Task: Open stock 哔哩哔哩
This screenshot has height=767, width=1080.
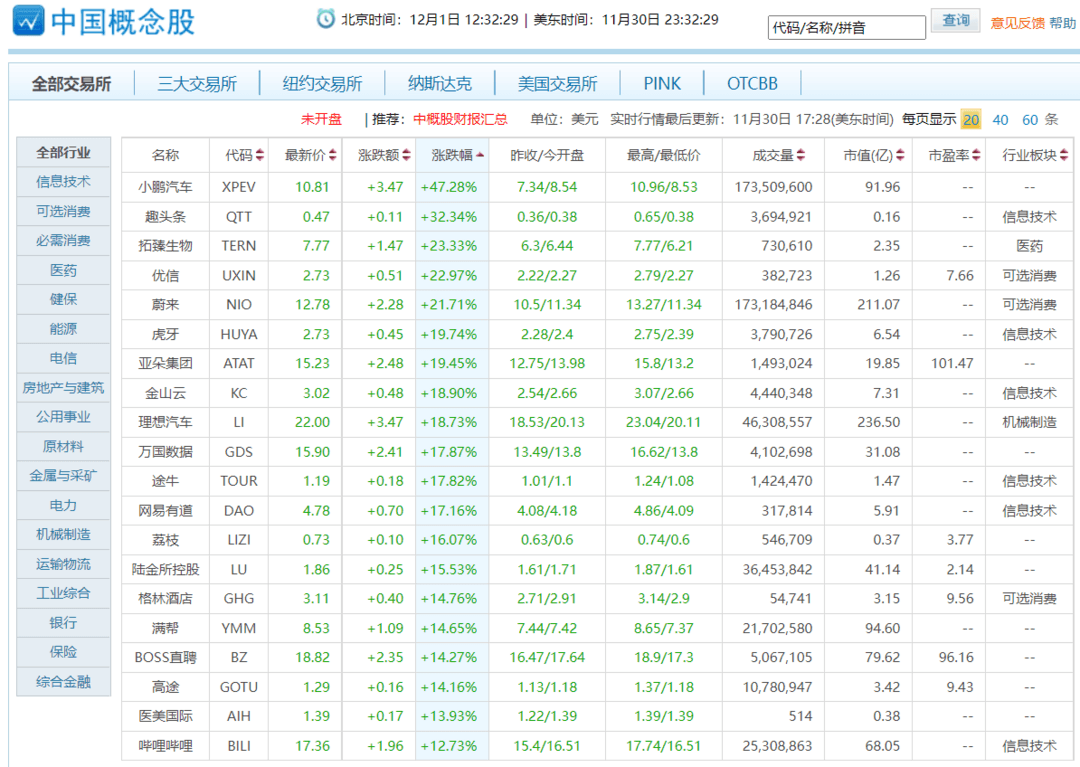Action: point(165,746)
